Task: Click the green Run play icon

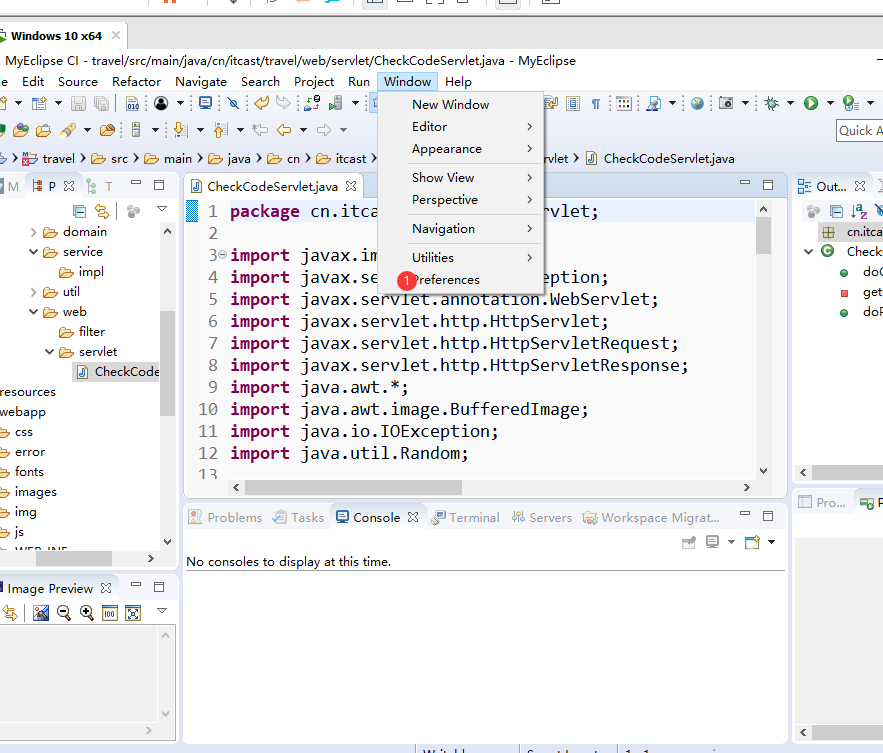Action: coord(811,103)
